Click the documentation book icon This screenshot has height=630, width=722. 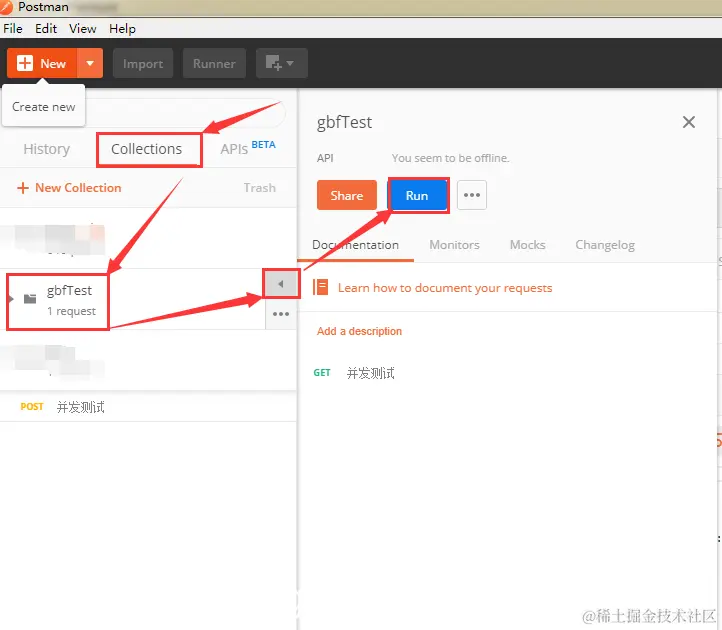[320, 287]
